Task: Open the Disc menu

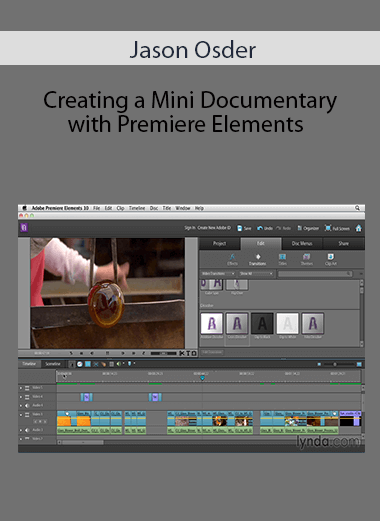Action: [154, 208]
